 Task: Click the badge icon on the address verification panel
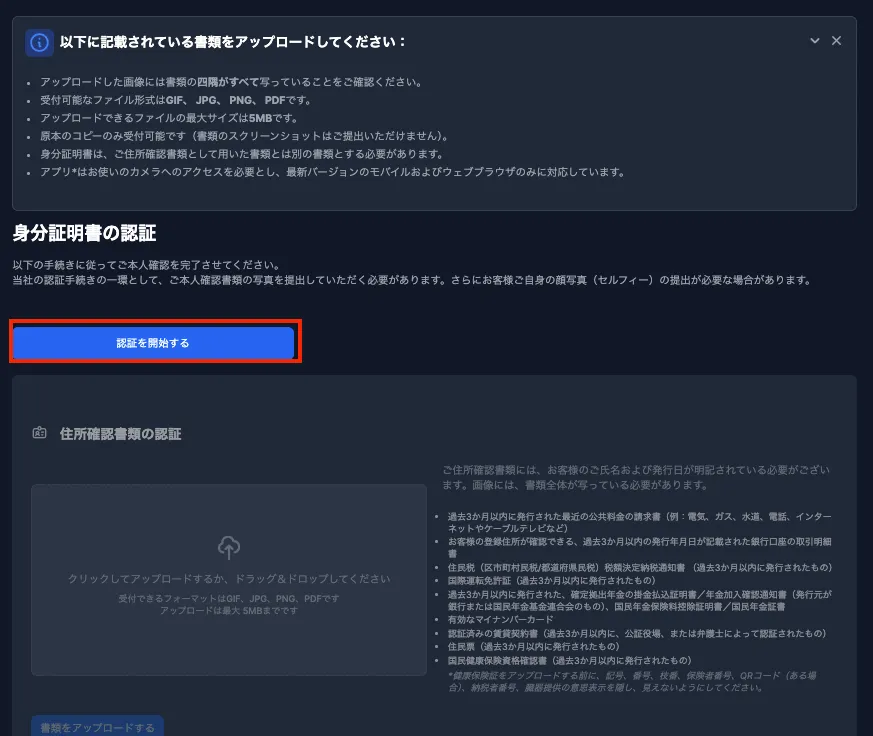click(x=38, y=434)
